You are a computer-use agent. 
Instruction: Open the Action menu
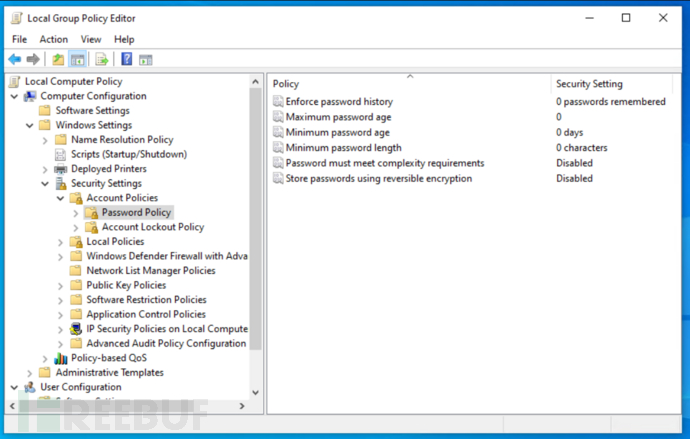54,39
